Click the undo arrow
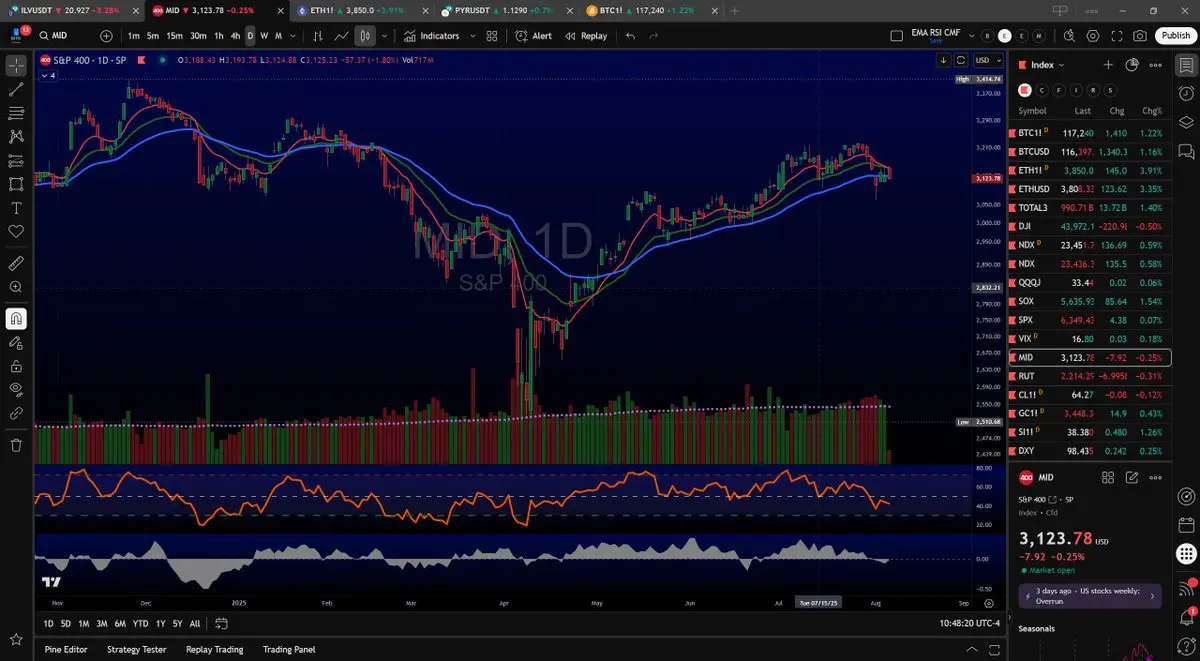The image size is (1200, 661). click(630, 35)
